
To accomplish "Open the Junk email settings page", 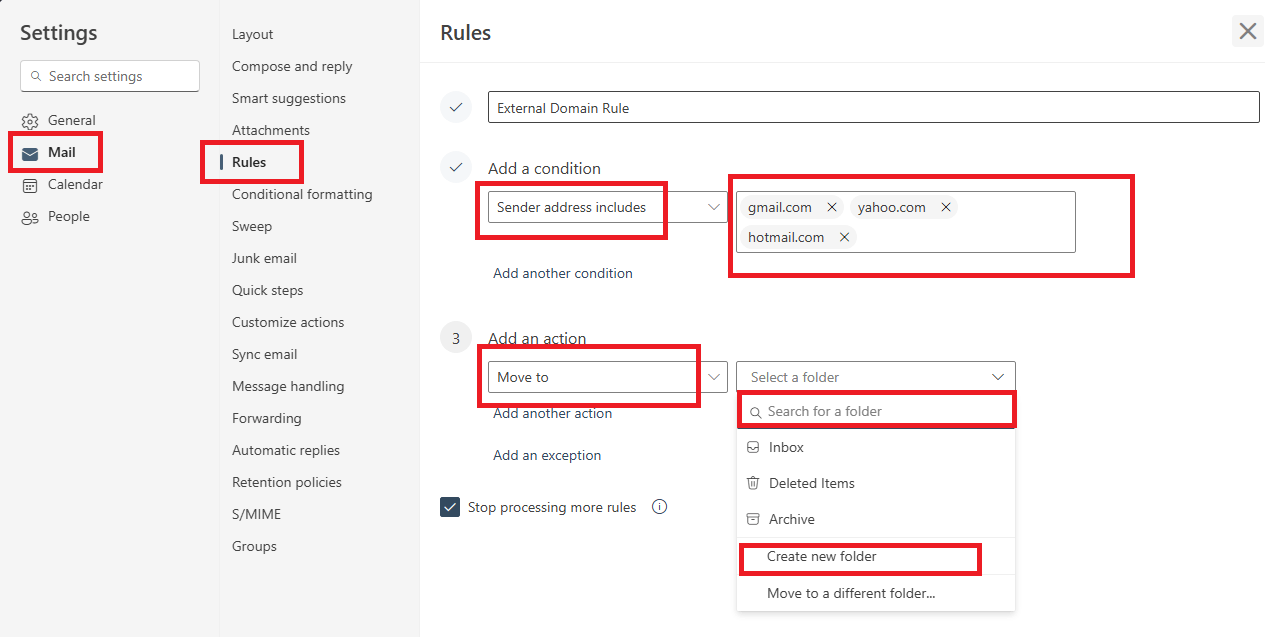I will coord(264,258).
